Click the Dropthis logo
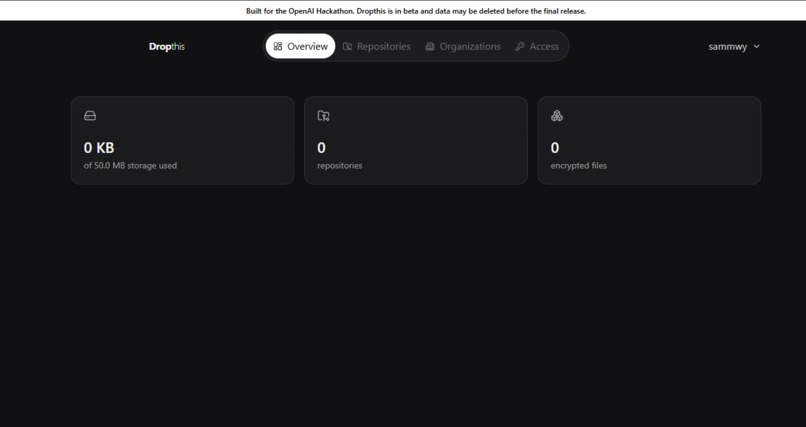The height and width of the screenshot is (427, 806). [167, 46]
